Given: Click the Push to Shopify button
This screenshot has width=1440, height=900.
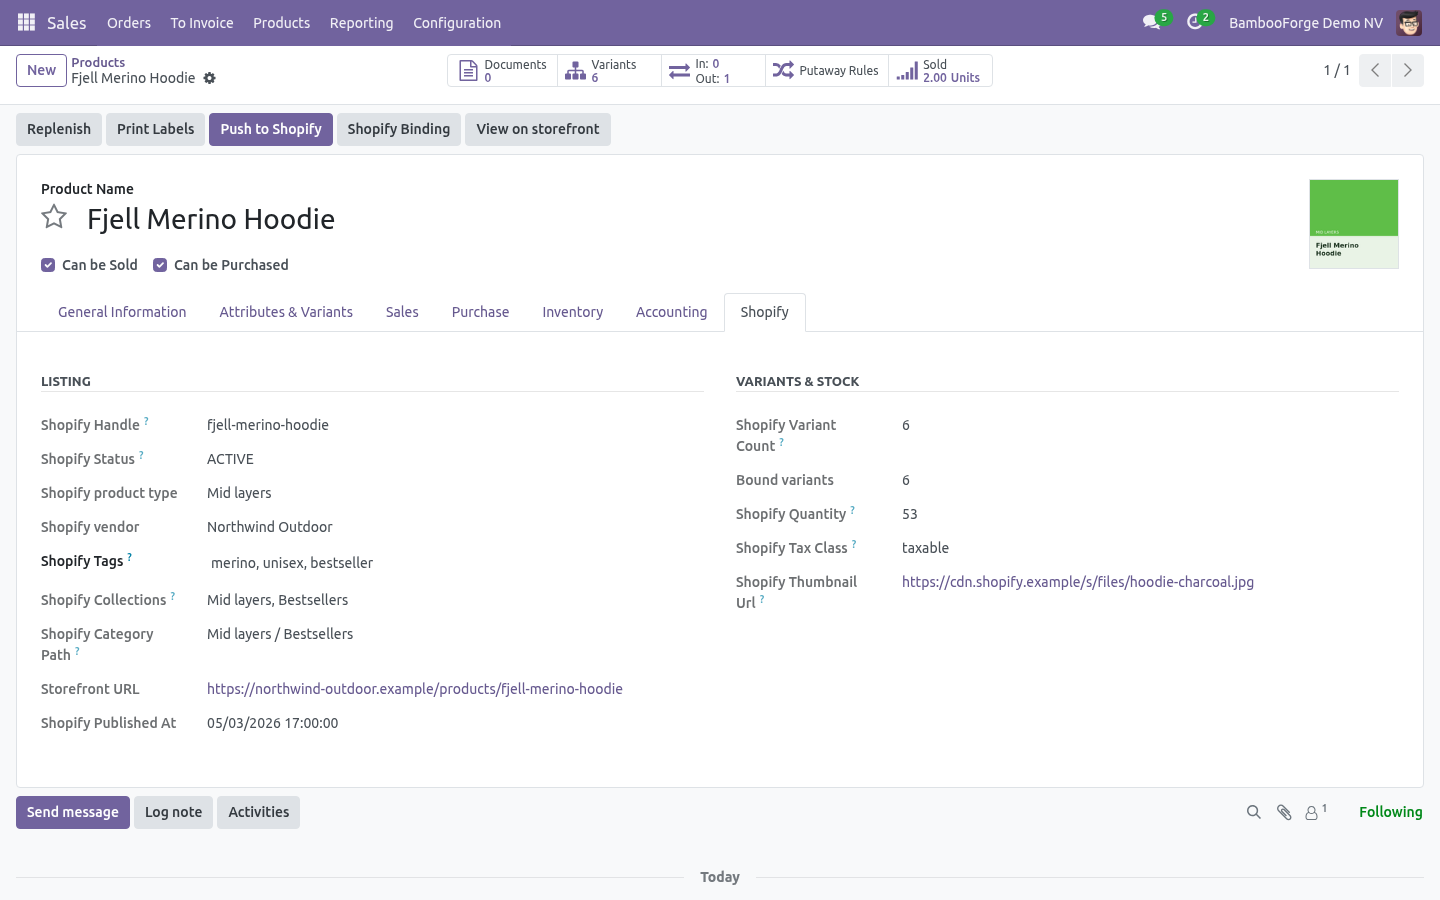Looking at the screenshot, I should pyautogui.click(x=271, y=129).
